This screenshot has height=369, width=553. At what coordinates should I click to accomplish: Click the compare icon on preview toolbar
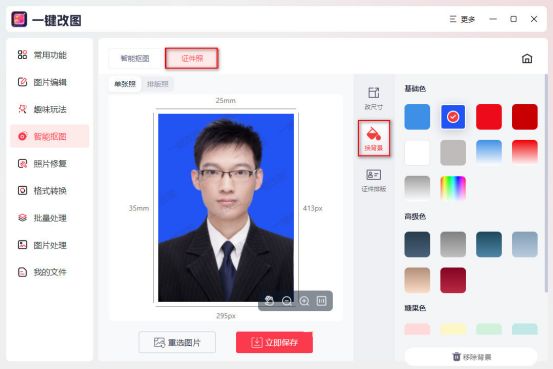(321, 301)
